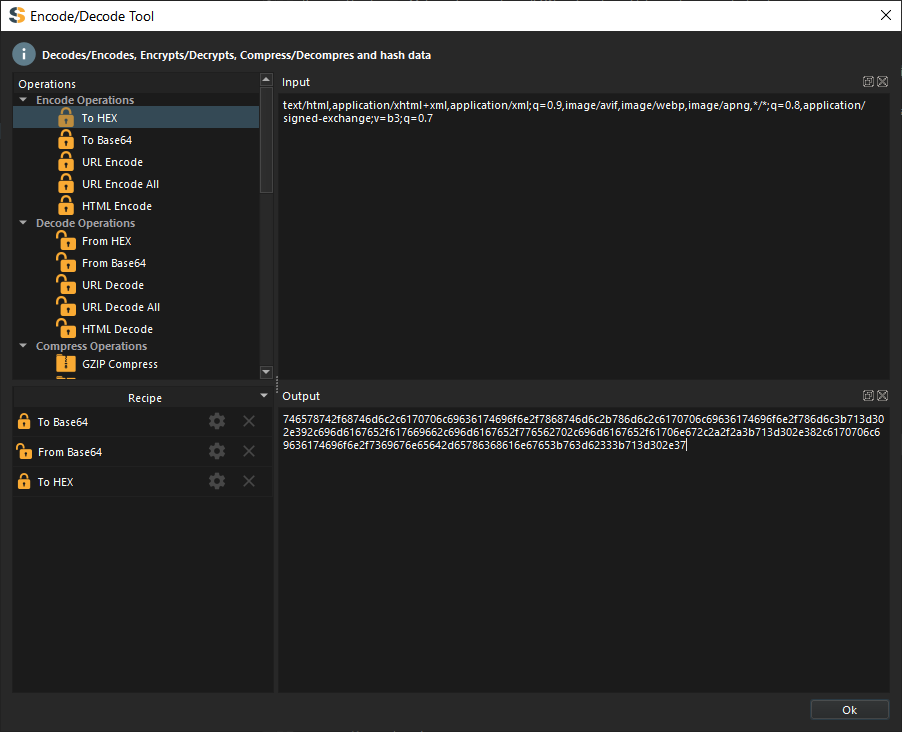The width and height of the screenshot is (902, 732).
Task: Open settings for the To Base64 recipe step
Action: [217, 422]
